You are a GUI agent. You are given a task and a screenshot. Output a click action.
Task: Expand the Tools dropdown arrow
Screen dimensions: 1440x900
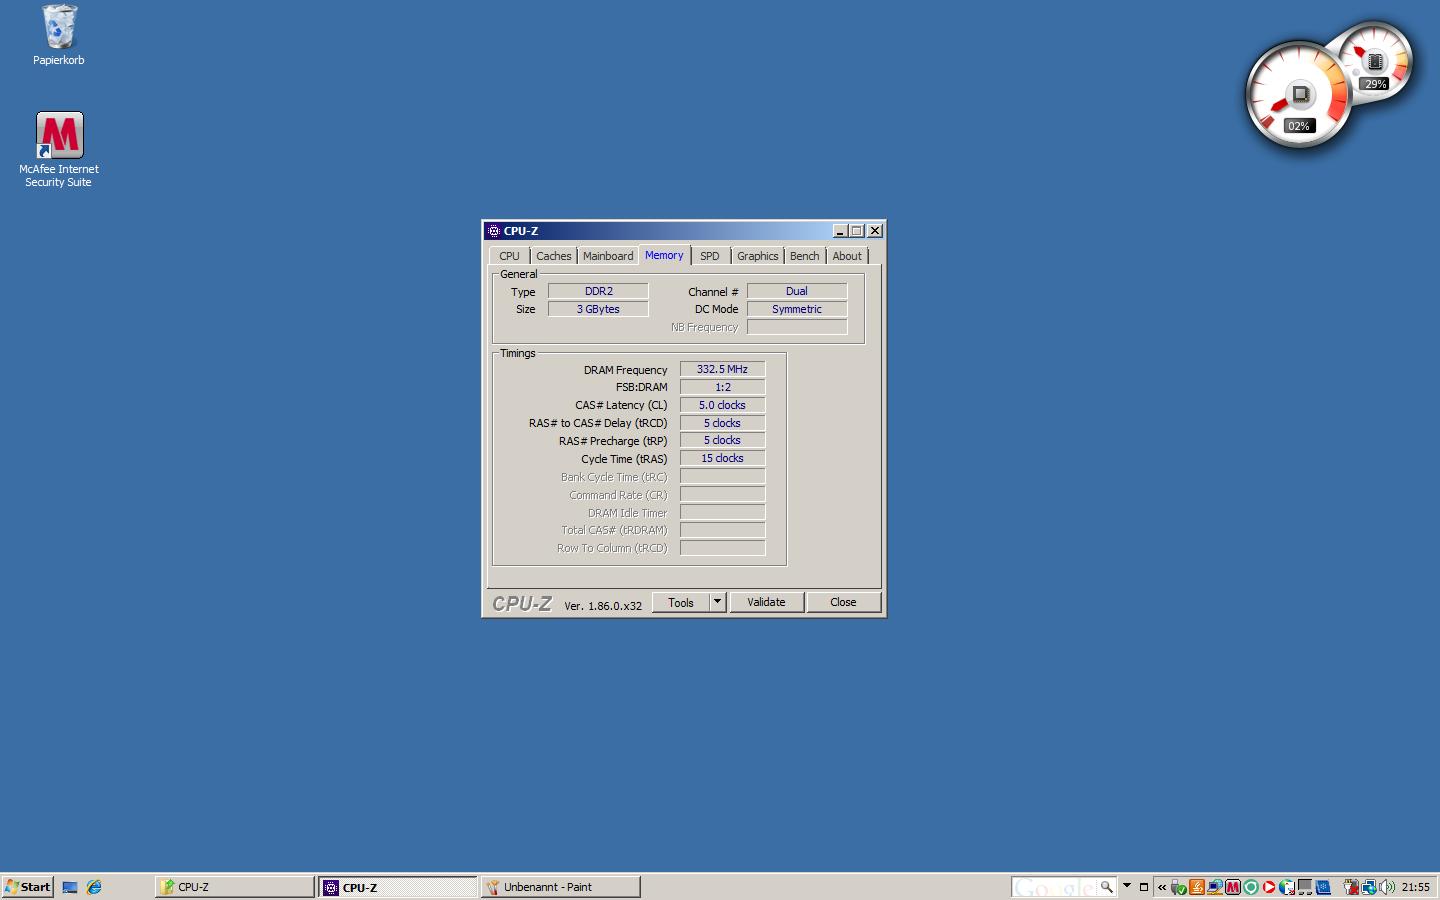717,602
